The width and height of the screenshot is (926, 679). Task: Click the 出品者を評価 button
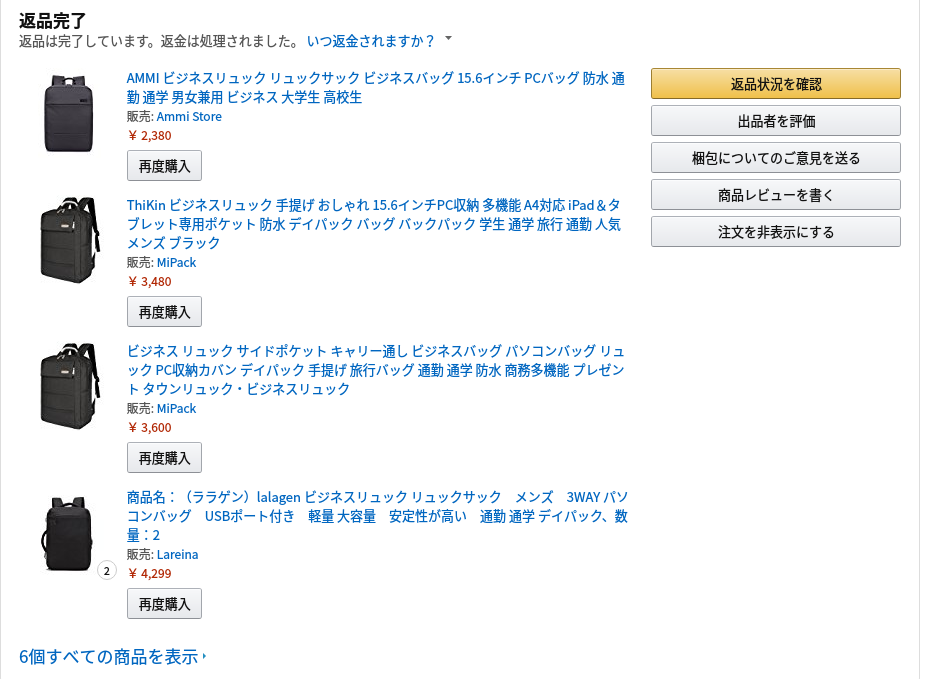(x=775, y=121)
